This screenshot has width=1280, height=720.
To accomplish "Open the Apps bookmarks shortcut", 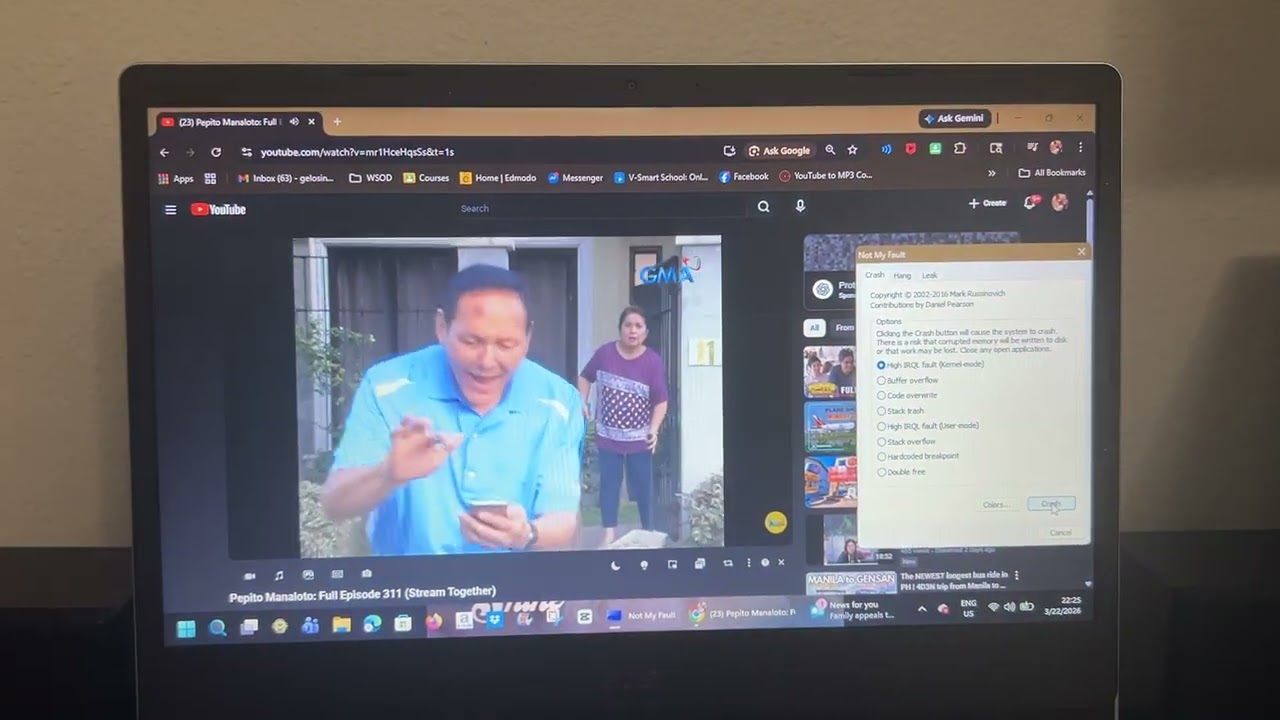I will click(x=176, y=179).
